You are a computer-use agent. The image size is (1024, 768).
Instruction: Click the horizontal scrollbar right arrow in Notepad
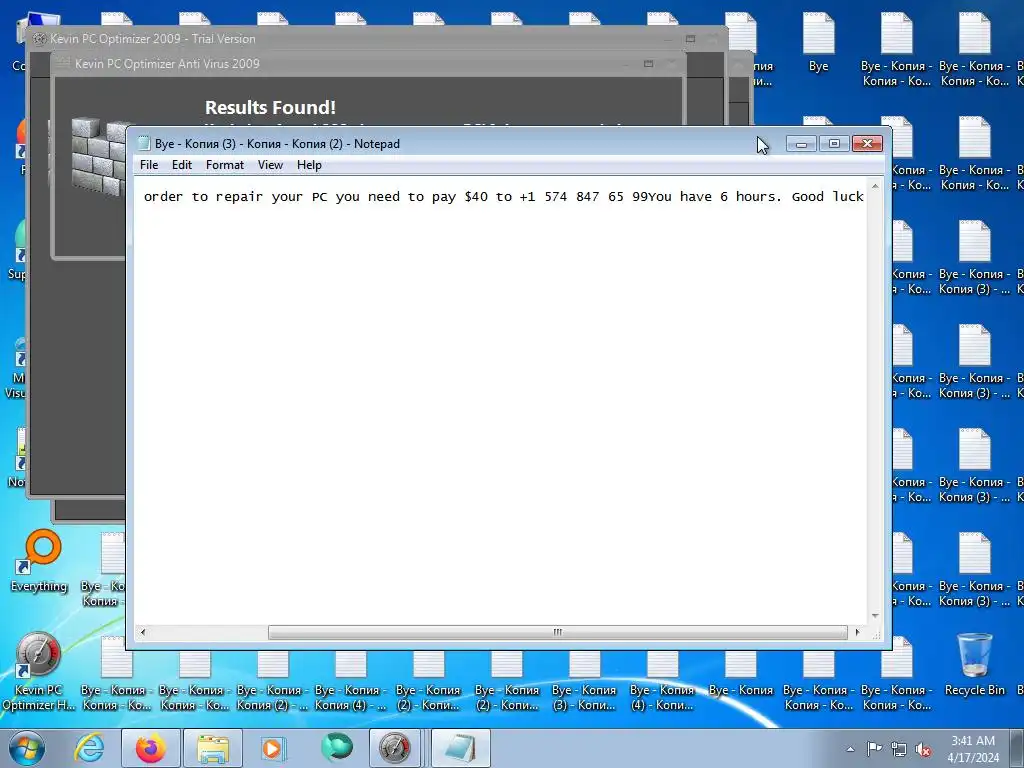point(857,632)
